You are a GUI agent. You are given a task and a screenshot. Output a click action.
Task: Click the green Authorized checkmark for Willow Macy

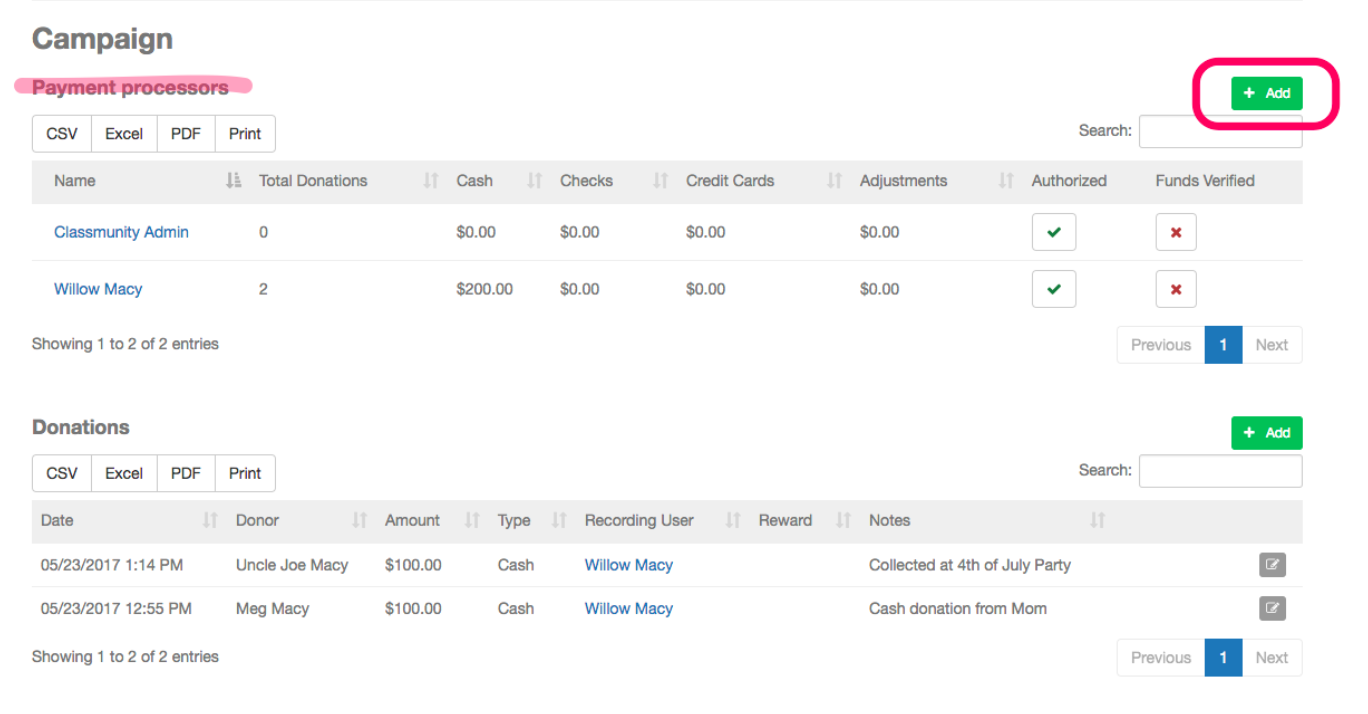point(1054,288)
